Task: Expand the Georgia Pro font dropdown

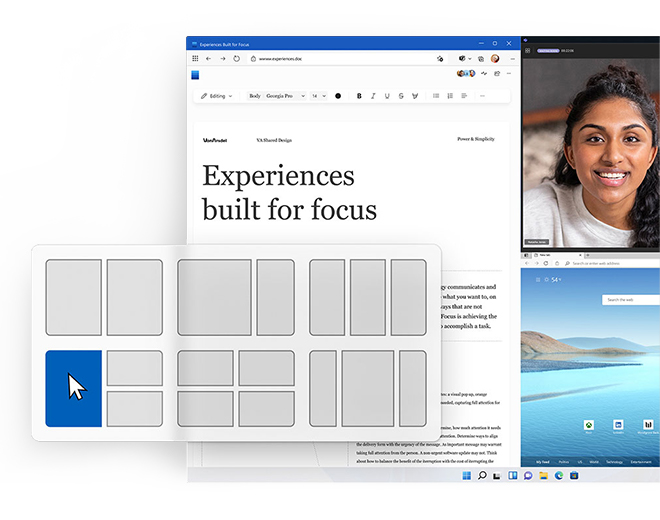Action: tap(284, 96)
